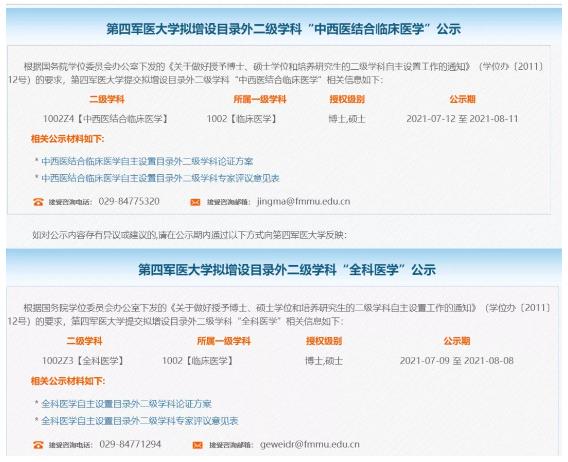Viewport: 568px width, 462px height.
Task: Click 相关公示材料如下 heading in first notice
Action: [x=68, y=139]
